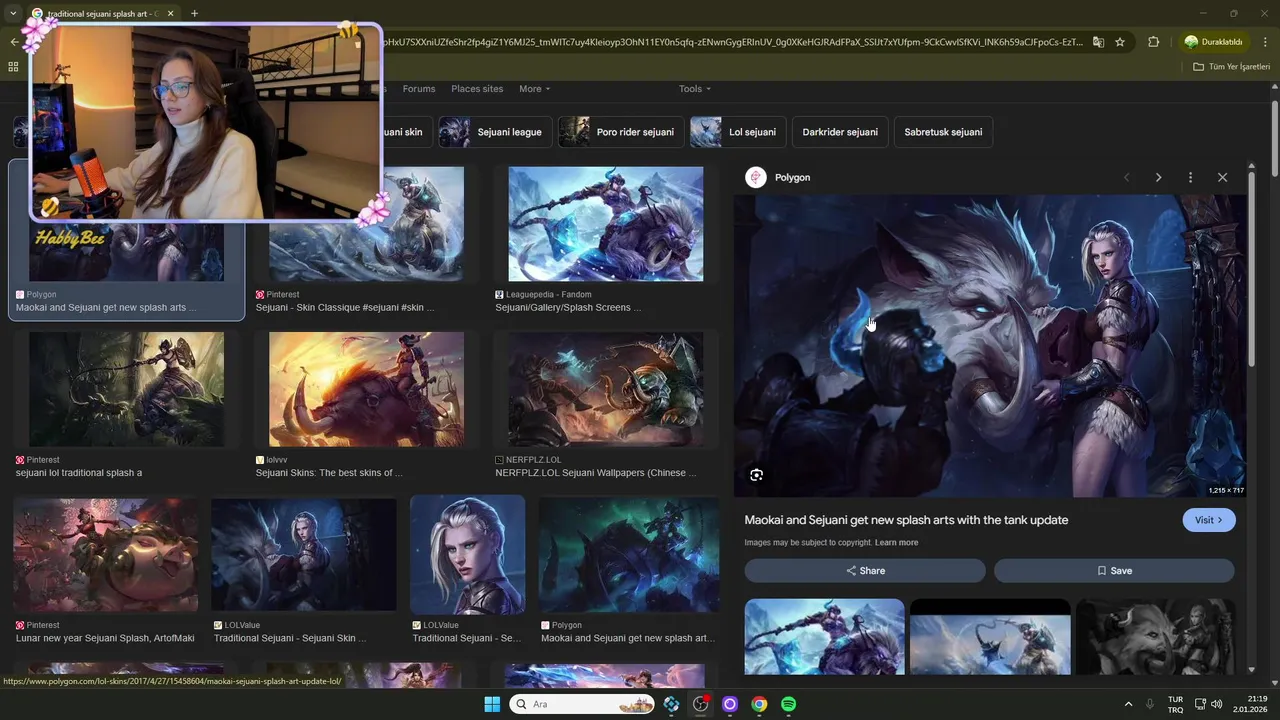The width and height of the screenshot is (1280, 720).
Task: Open Spotify from the taskbar
Action: pos(788,704)
